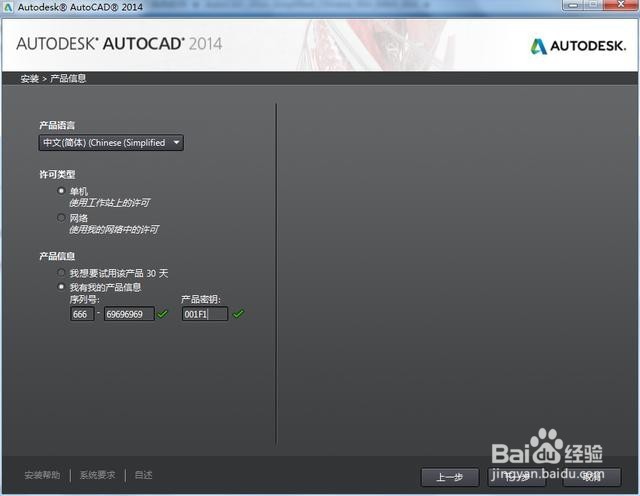Minimize the installer window
The height and width of the screenshot is (496, 640).
tap(573, 5)
